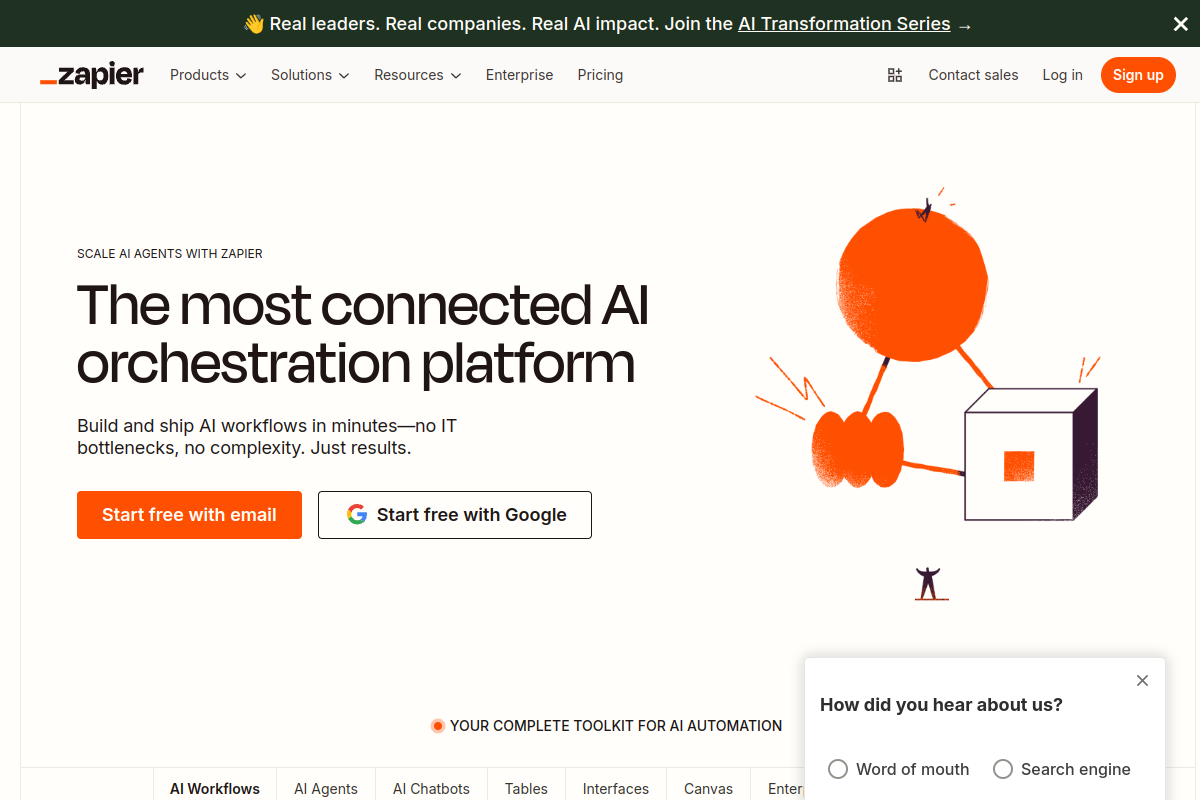This screenshot has height=800, width=1200.
Task: Switch to the Canvas tab
Action: [x=707, y=788]
